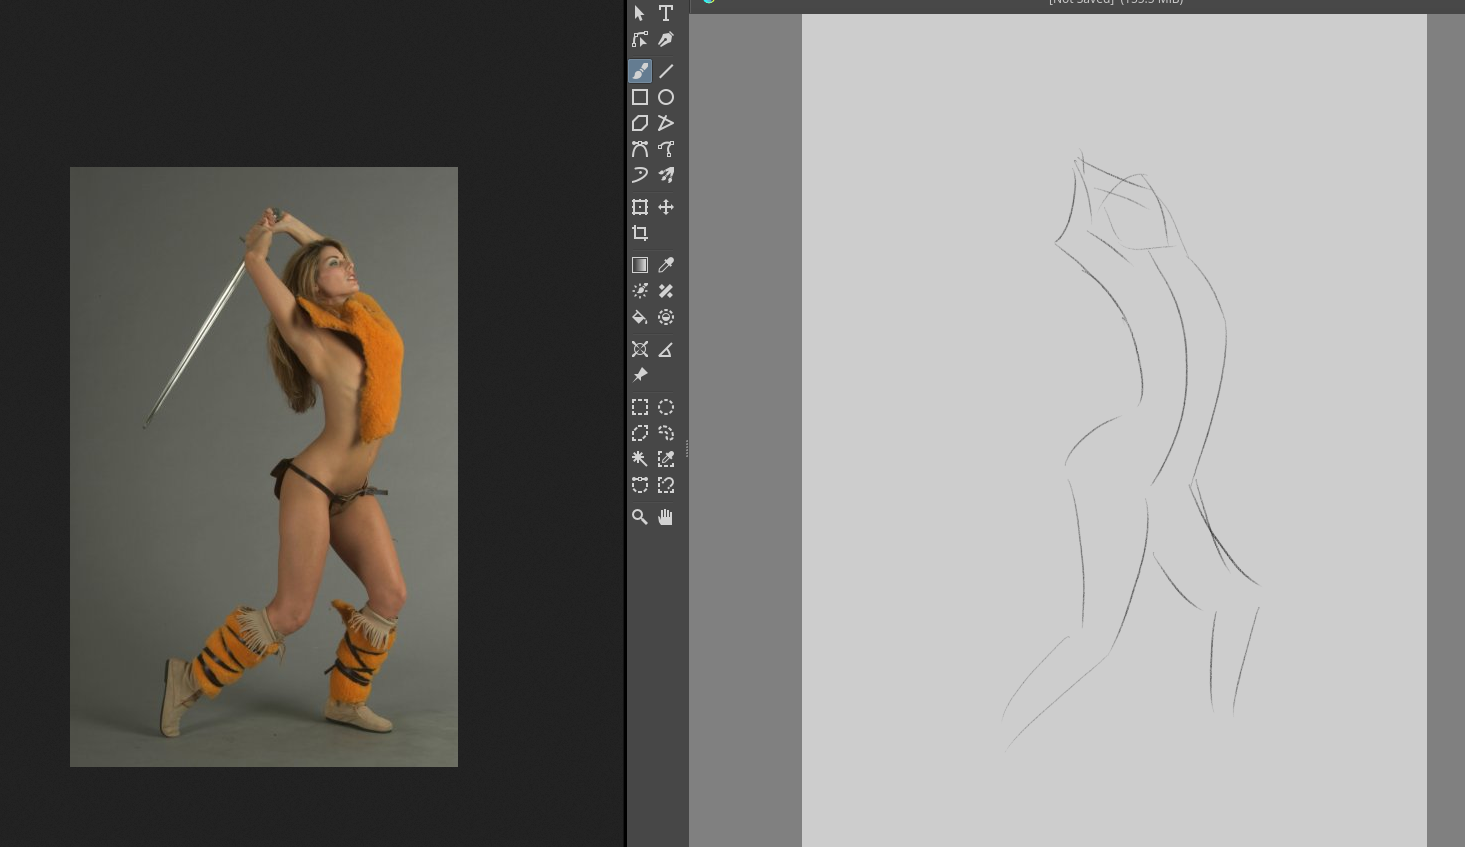Select the Multibrush tool
This screenshot has height=847, width=1465.
point(666,175)
